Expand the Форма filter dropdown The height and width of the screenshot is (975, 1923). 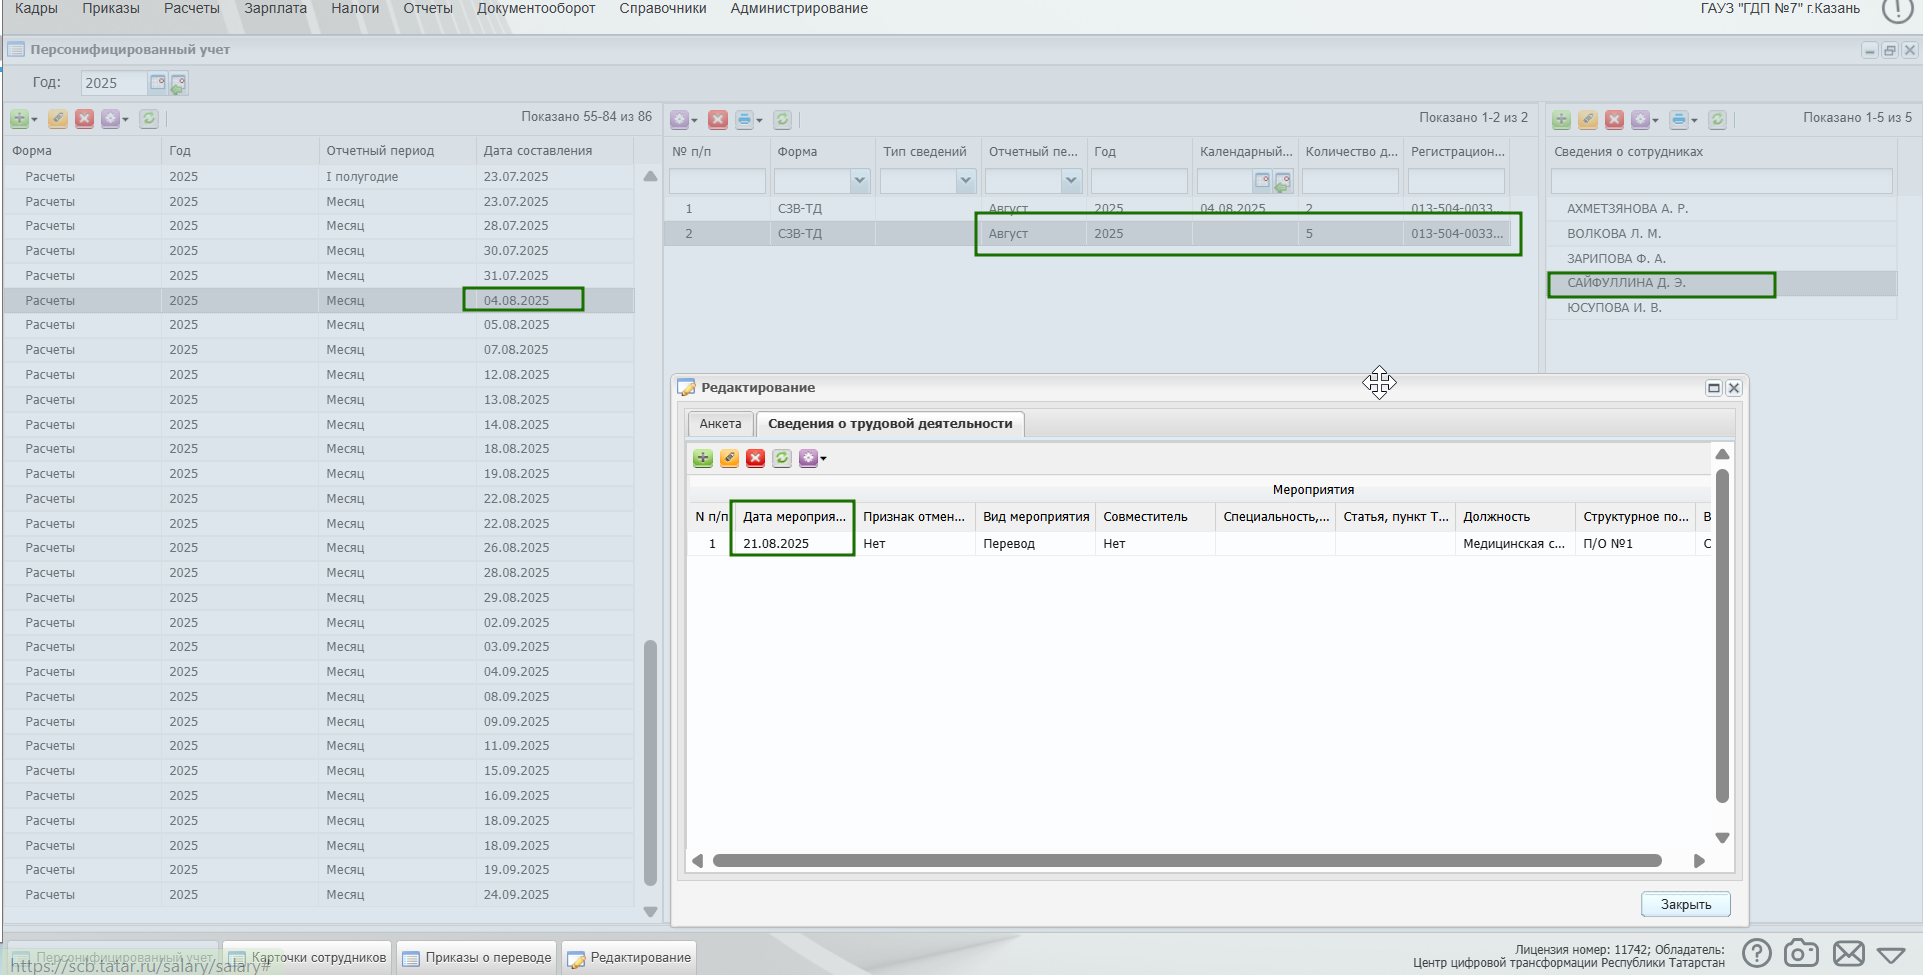click(x=859, y=181)
